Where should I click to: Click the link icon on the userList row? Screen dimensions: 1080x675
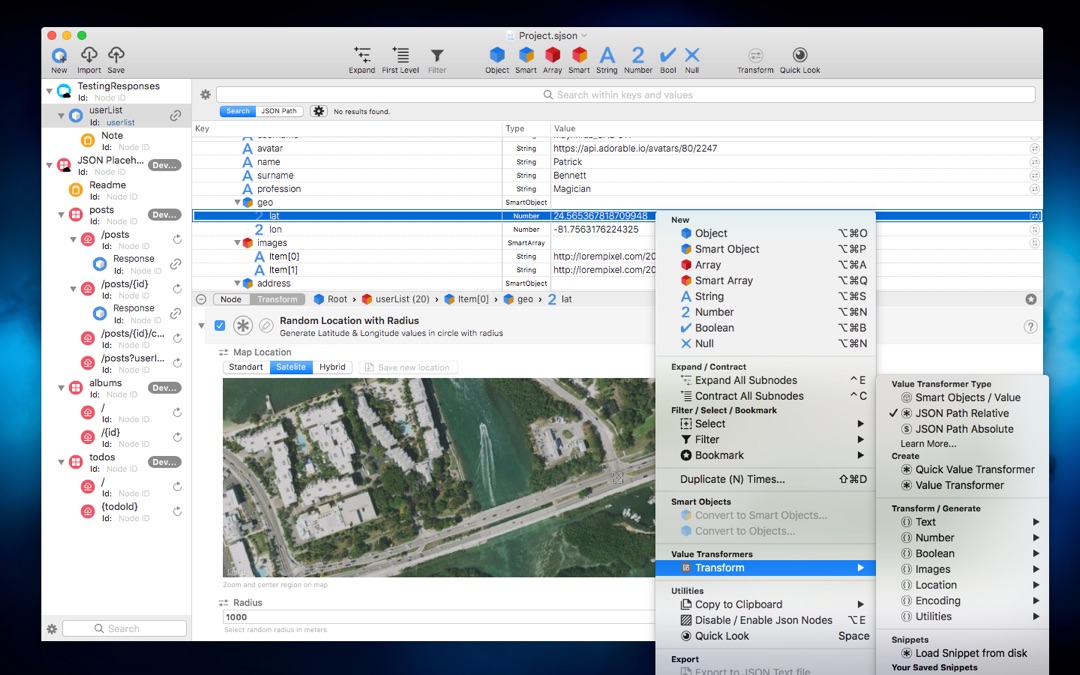(176, 116)
